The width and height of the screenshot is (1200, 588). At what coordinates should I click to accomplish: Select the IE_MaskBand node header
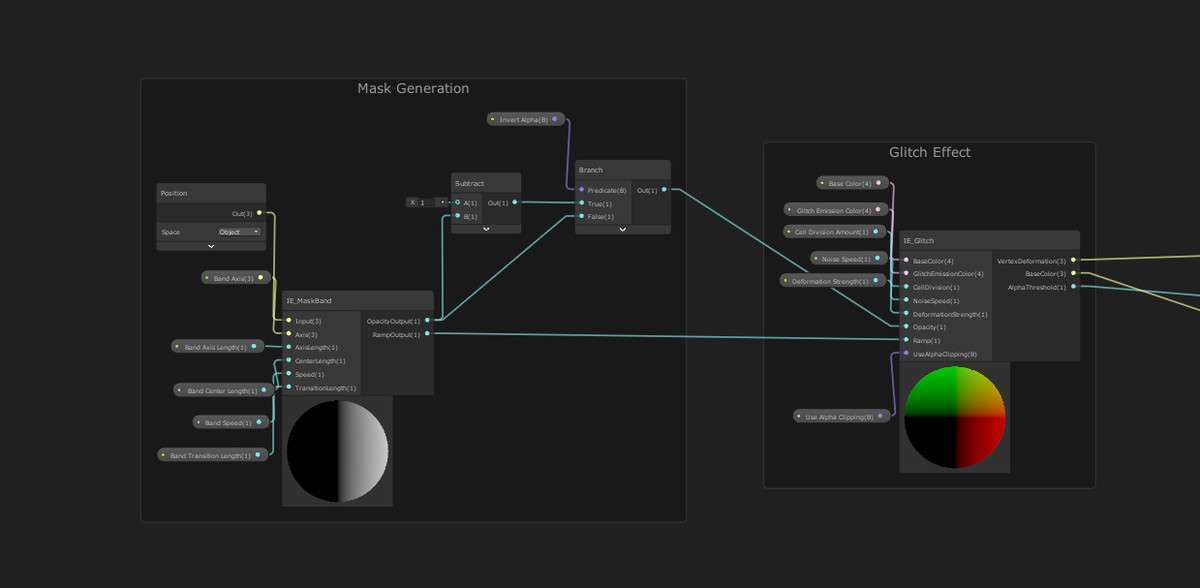(x=357, y=300)
